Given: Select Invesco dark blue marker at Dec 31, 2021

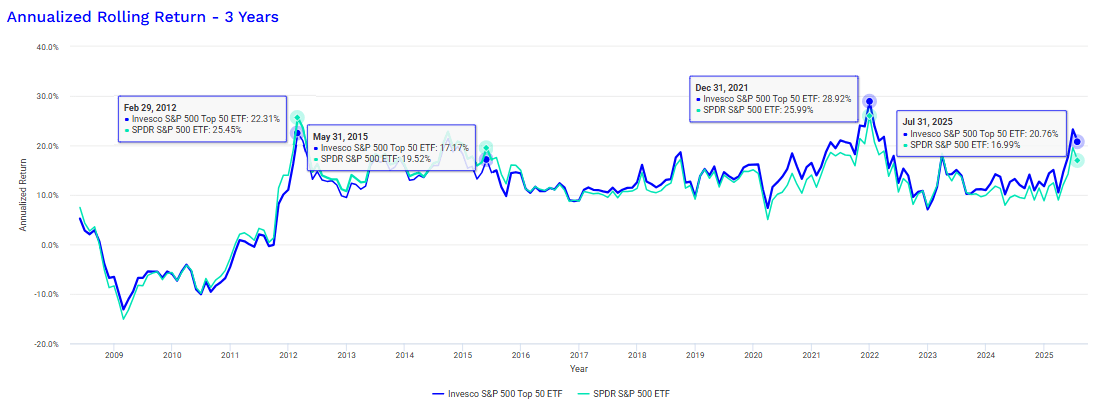Looking at the screenshot, I should tap(870, 101).
